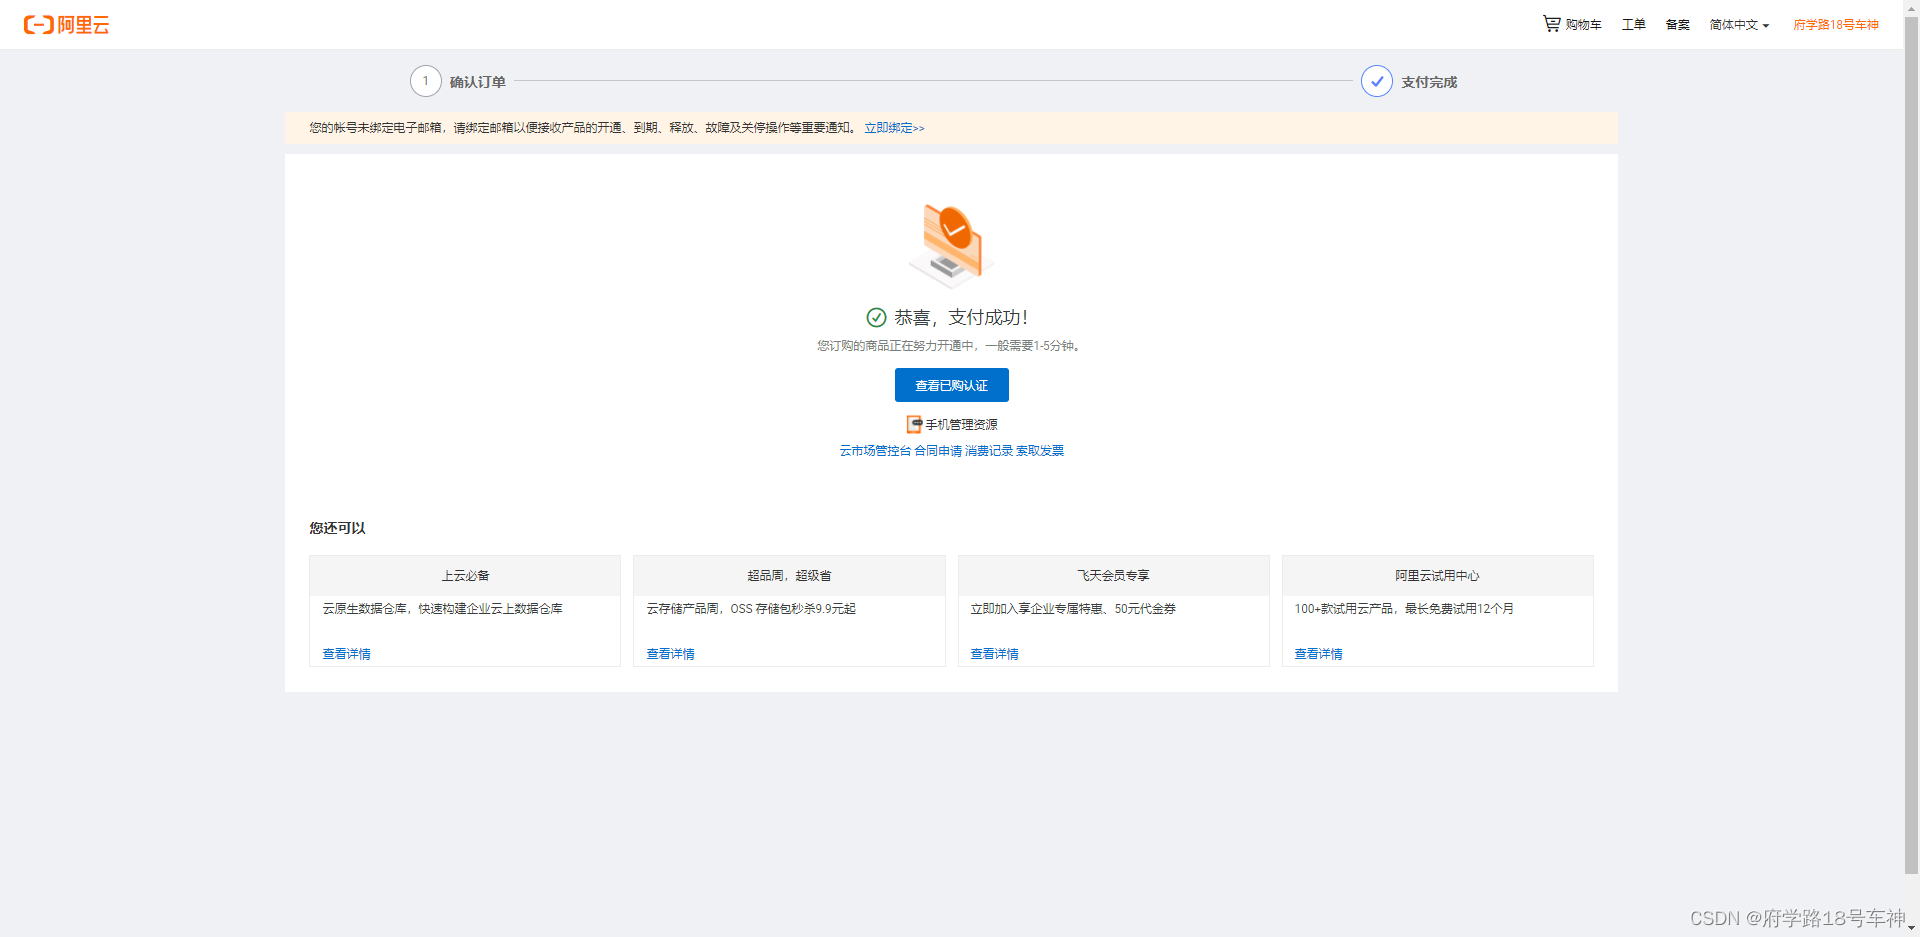Click the scrollbar up arrow

point(1912,9)
